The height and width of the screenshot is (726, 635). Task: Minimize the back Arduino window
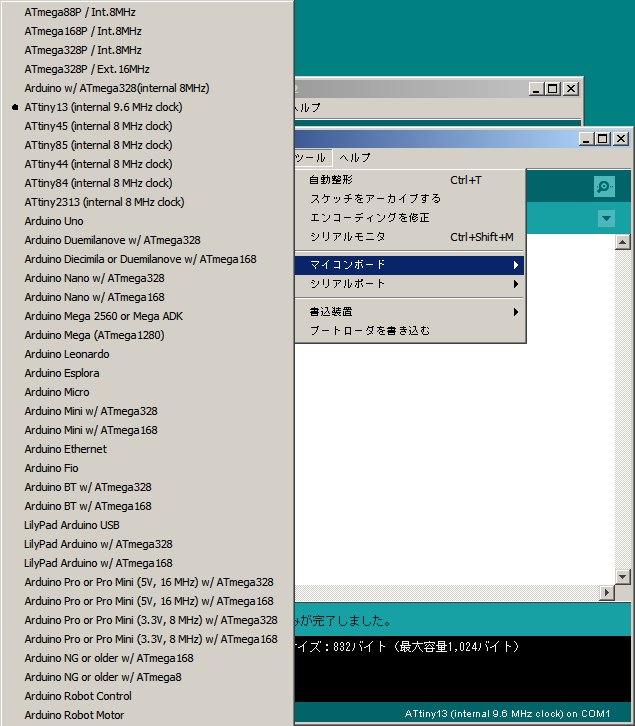(x=536, y=88)
